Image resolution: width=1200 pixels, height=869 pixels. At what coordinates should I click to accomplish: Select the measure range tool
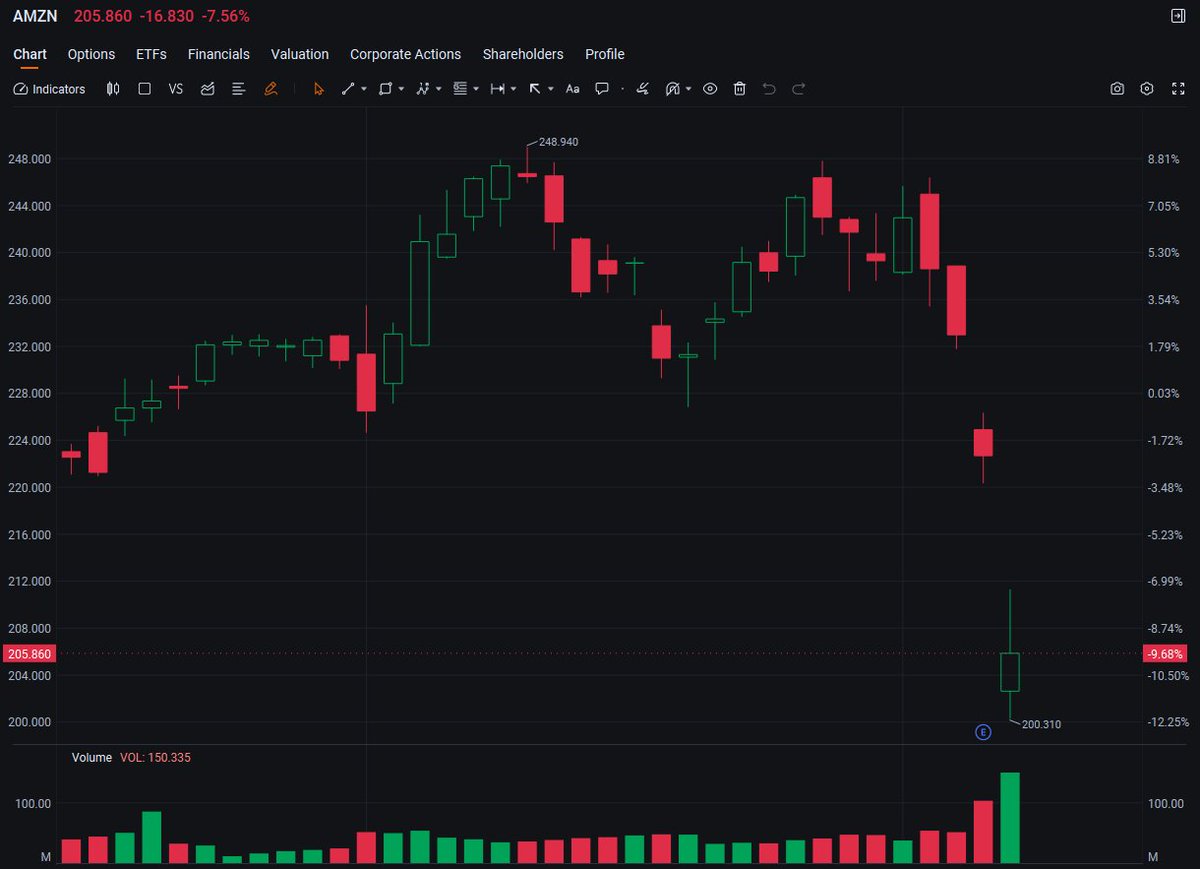click(x=497, y=89)
